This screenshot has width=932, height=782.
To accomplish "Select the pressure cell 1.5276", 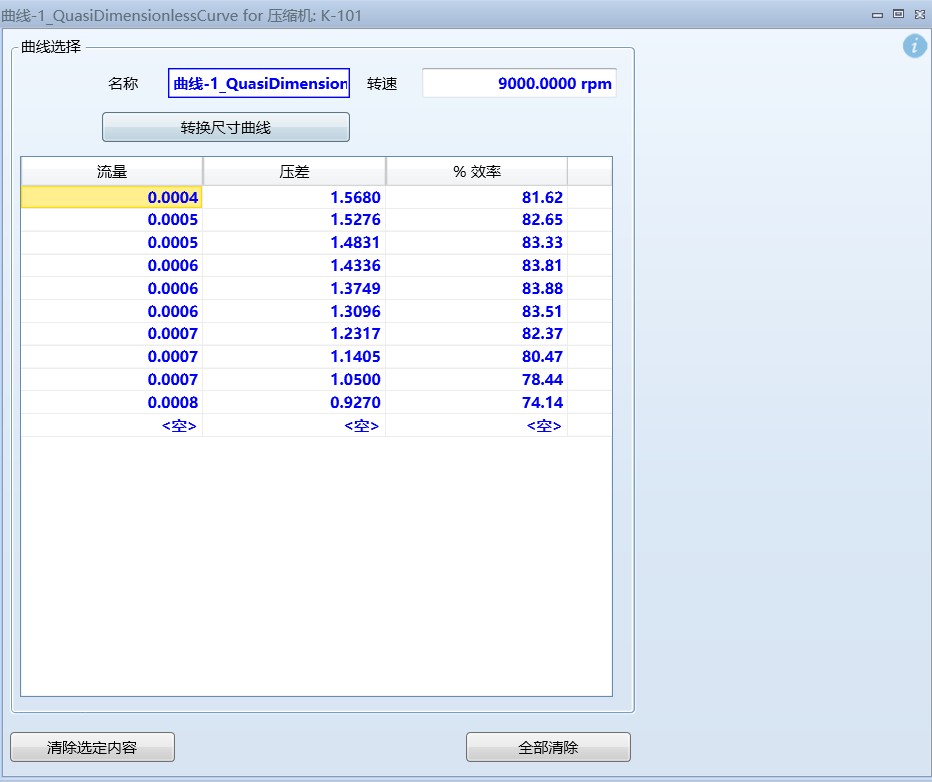I will 294,220.
